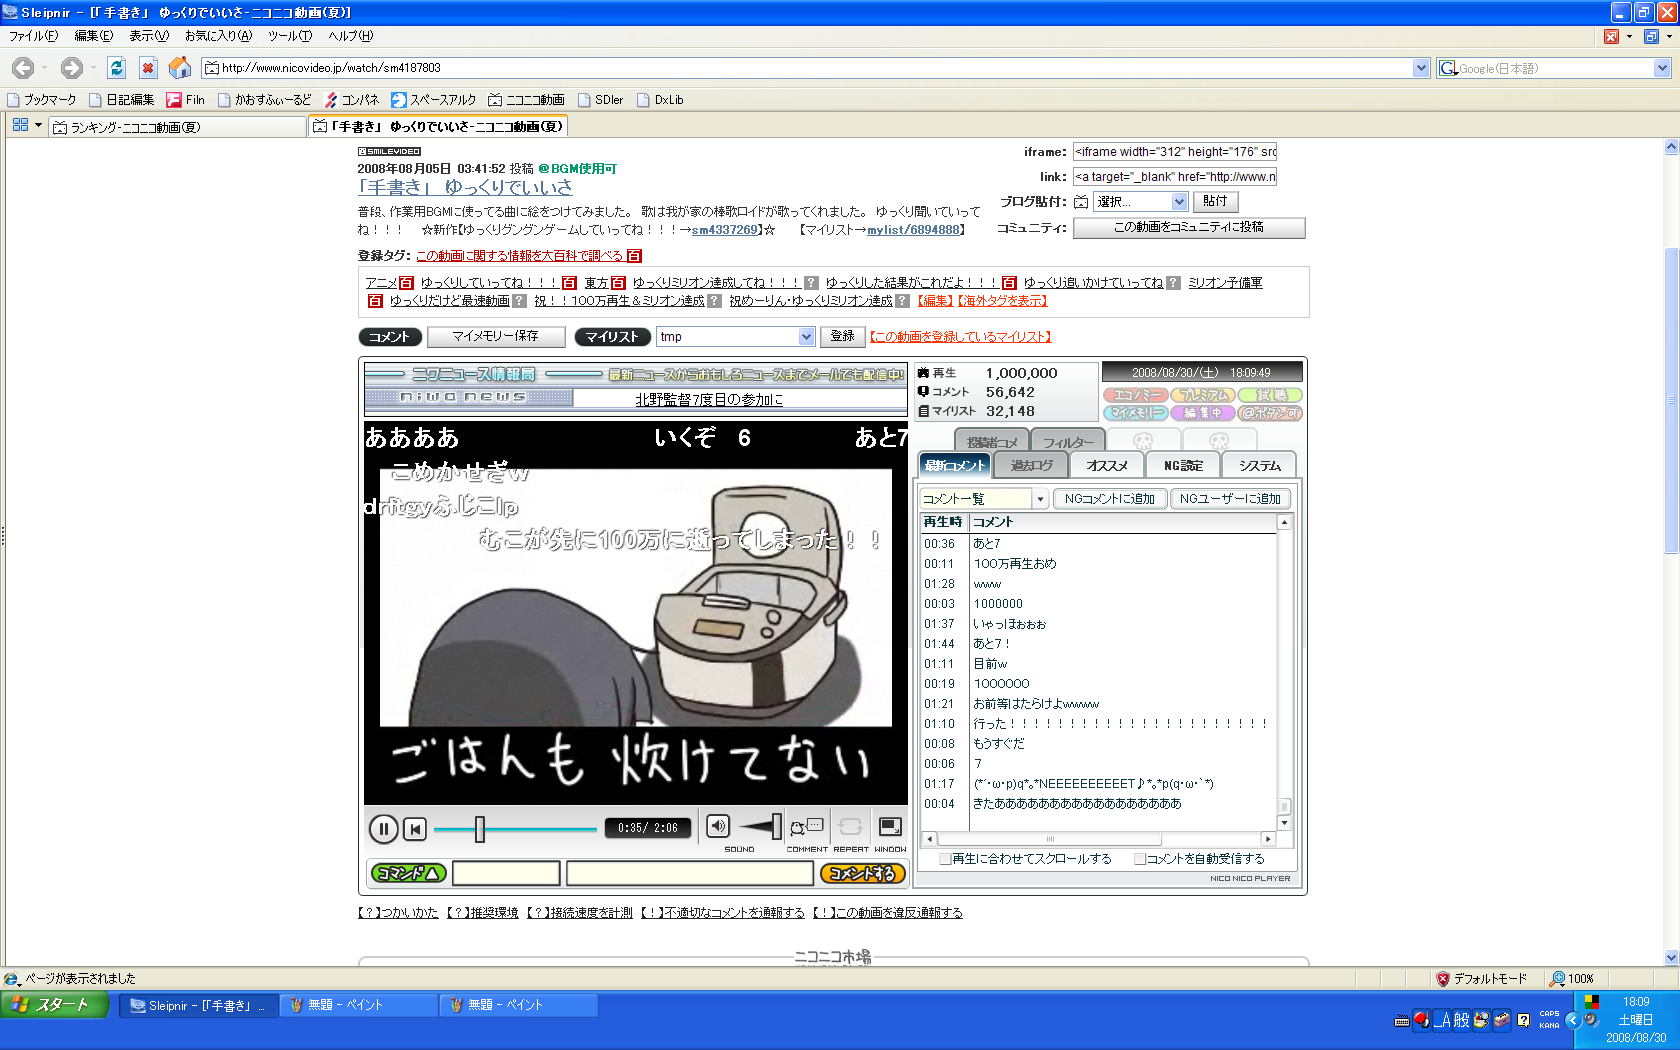The width and height of the screenshot is (1680, 1050).
Task: Open the mylist/6894888 link
Action: click(x=913, y=230)
